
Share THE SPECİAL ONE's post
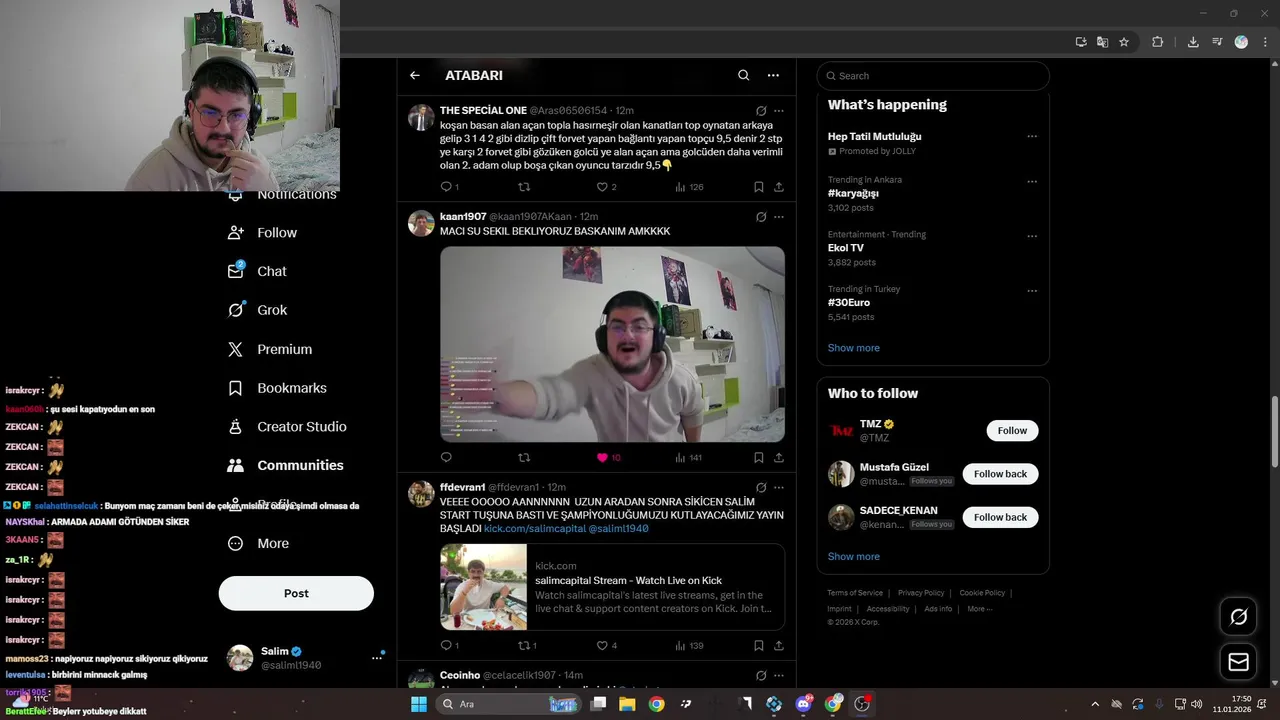(x=779, y=187)
